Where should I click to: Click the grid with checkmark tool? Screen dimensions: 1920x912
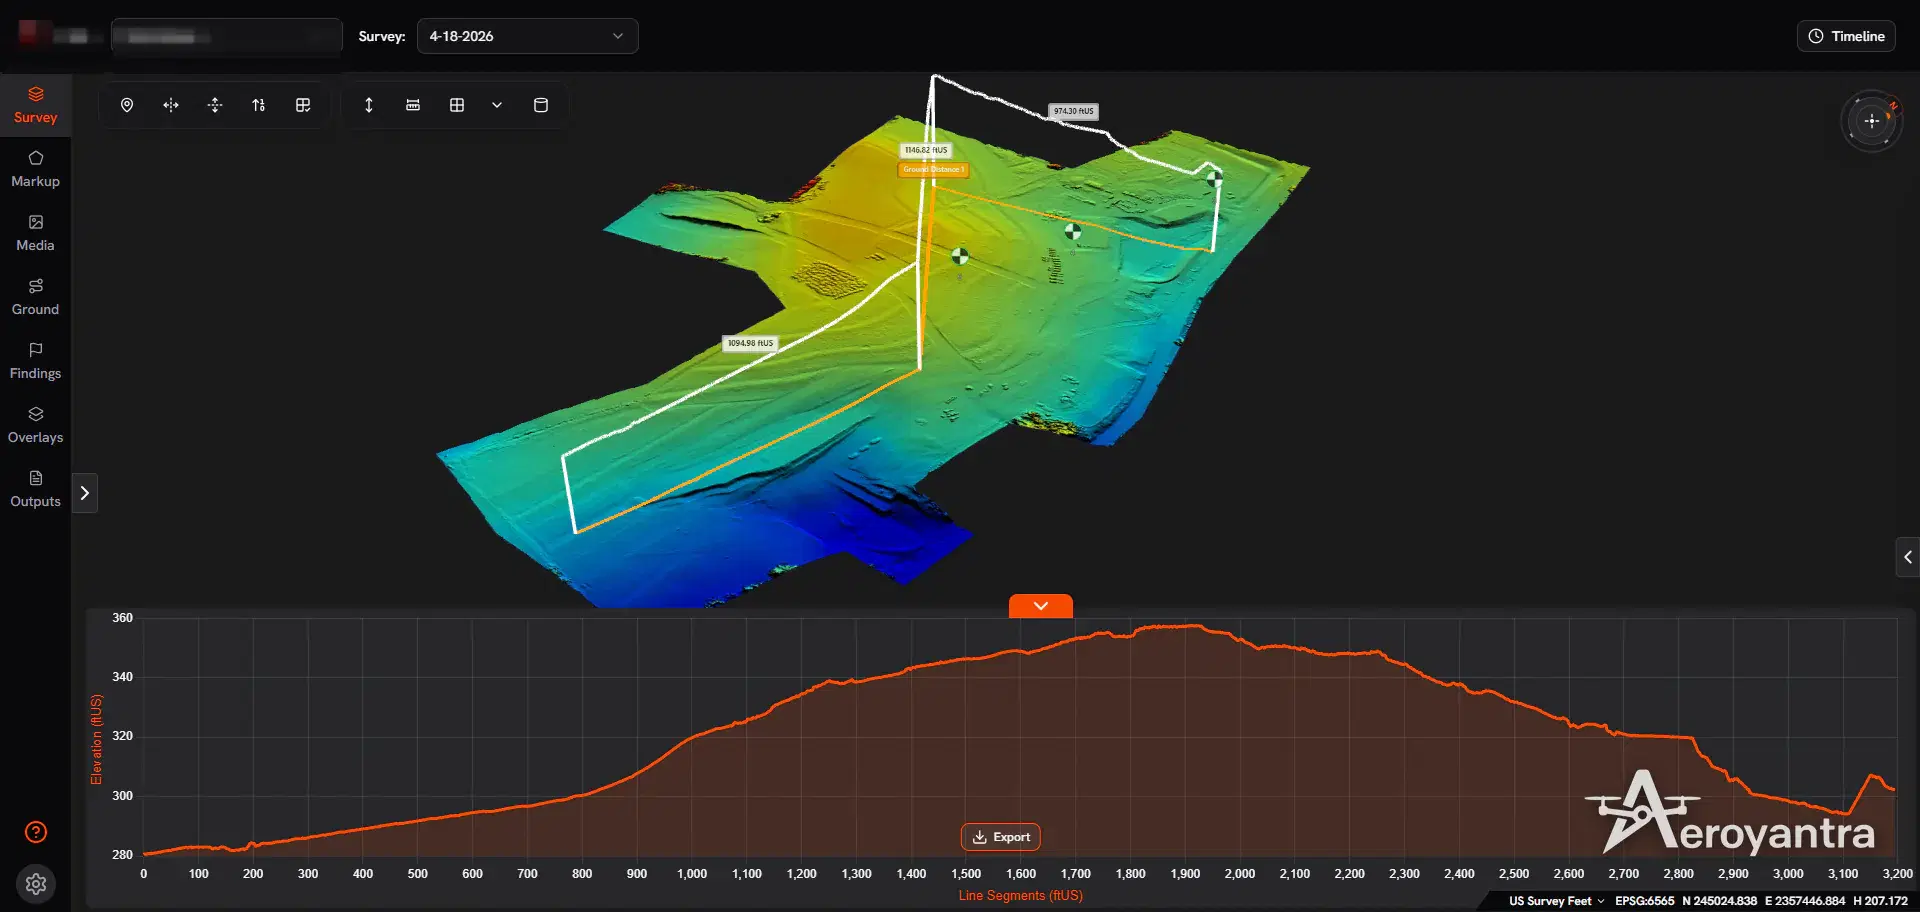(303, 105)
